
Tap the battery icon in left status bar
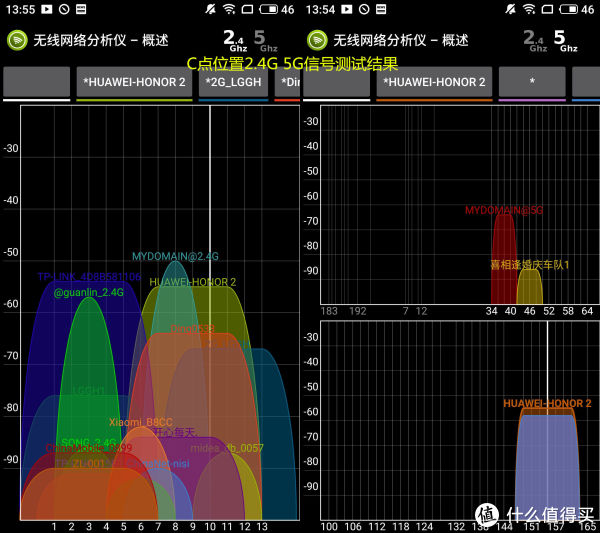[x=269, y=9]
